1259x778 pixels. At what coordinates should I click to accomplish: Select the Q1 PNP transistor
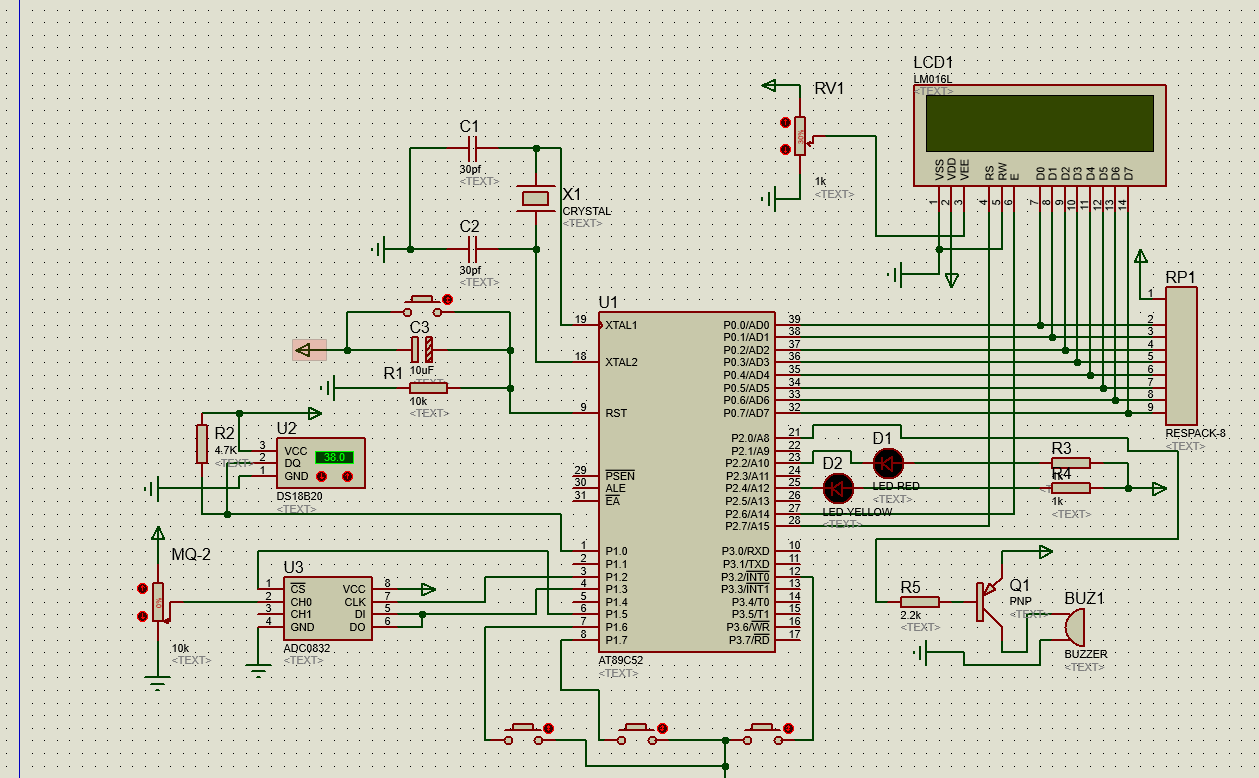pyautogui.click(x=990, y=602)
